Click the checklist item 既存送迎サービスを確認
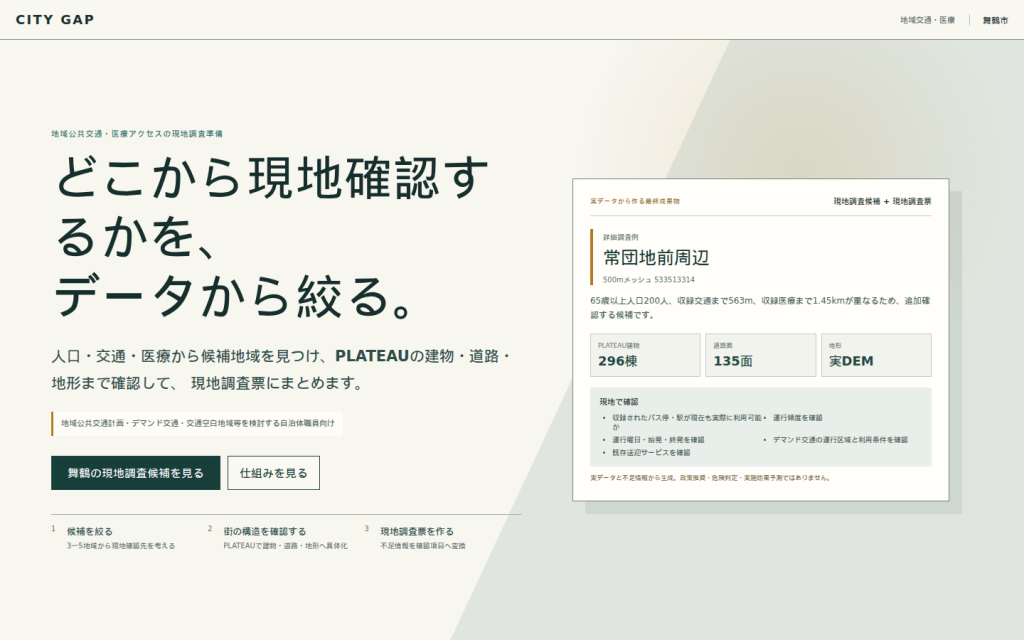 coord(650,452)
